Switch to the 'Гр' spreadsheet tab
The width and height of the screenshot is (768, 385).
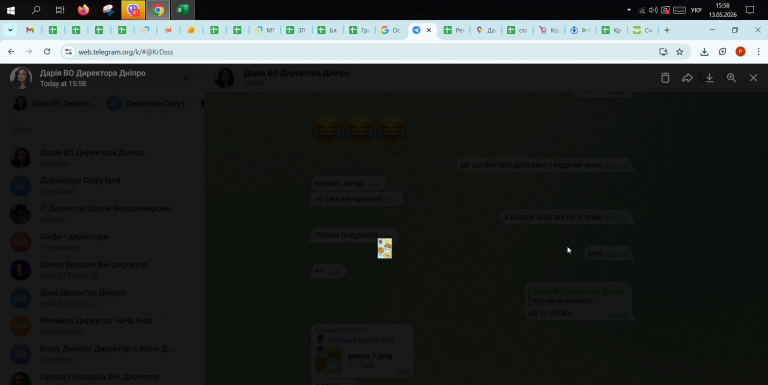(359, 30)
